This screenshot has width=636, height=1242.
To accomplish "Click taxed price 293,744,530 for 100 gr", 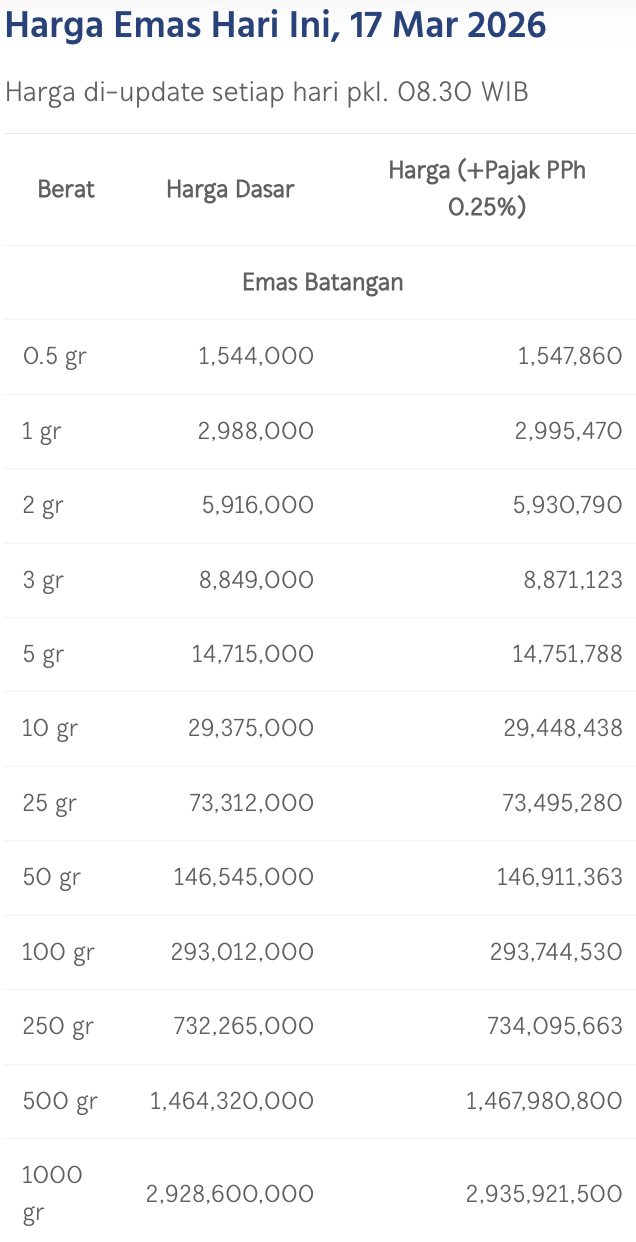I will coord(556,952).
